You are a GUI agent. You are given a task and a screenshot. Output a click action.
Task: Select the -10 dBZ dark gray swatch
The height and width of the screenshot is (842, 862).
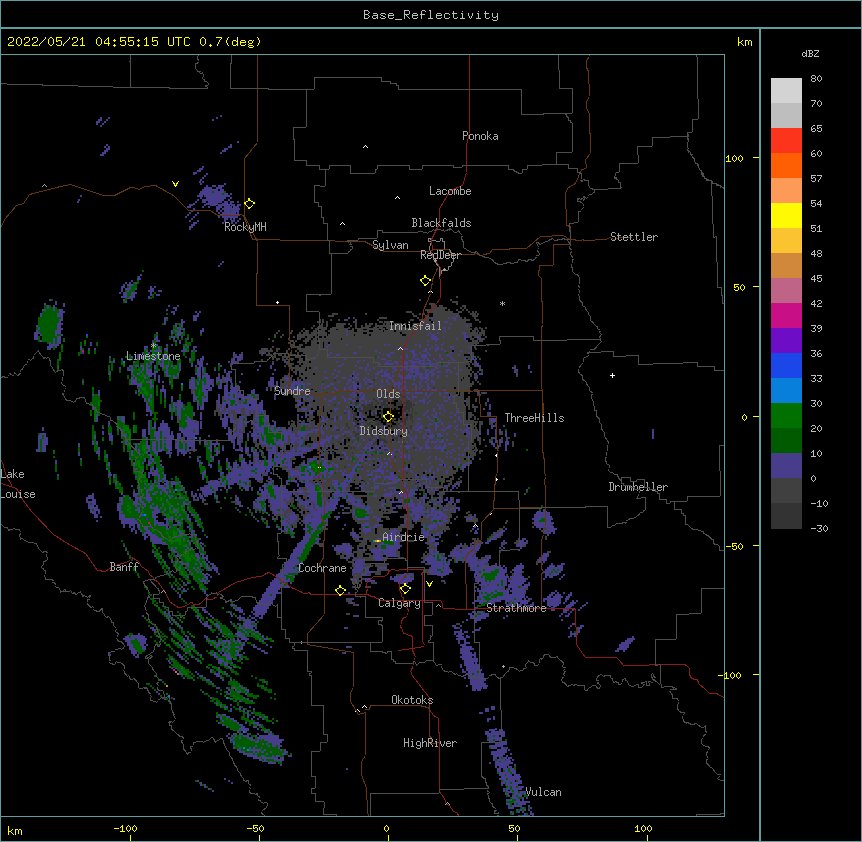pos(786,516)
